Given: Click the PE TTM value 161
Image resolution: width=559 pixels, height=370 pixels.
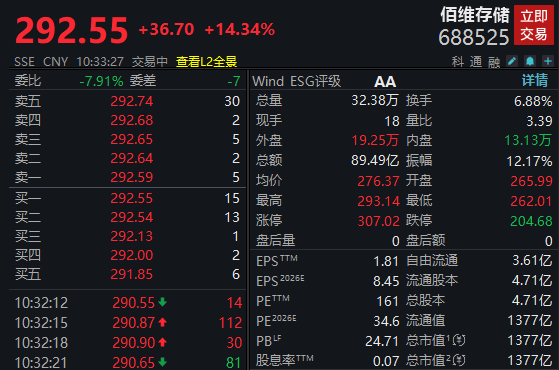Looking at the screenshot, I should (x=388, y=301).
